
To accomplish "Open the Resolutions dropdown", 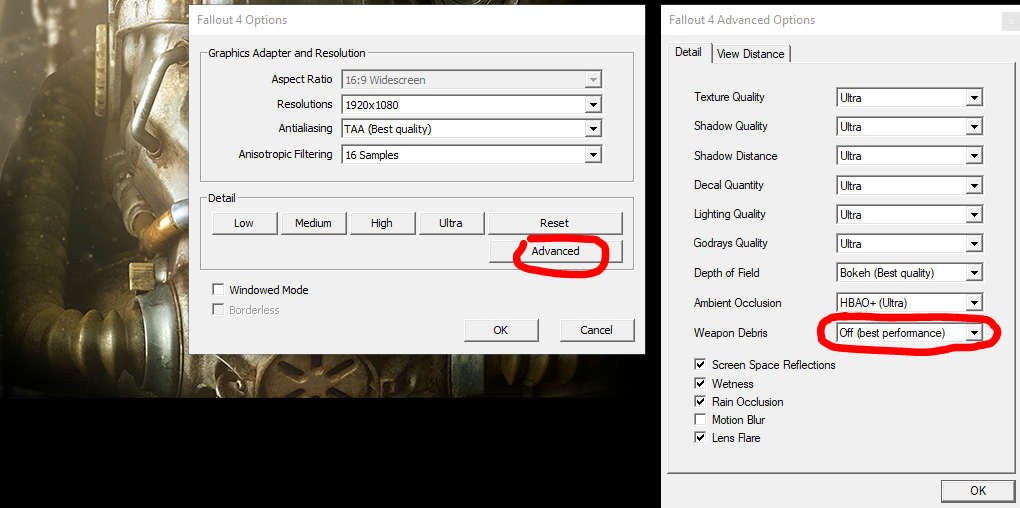I will [472, 104].
